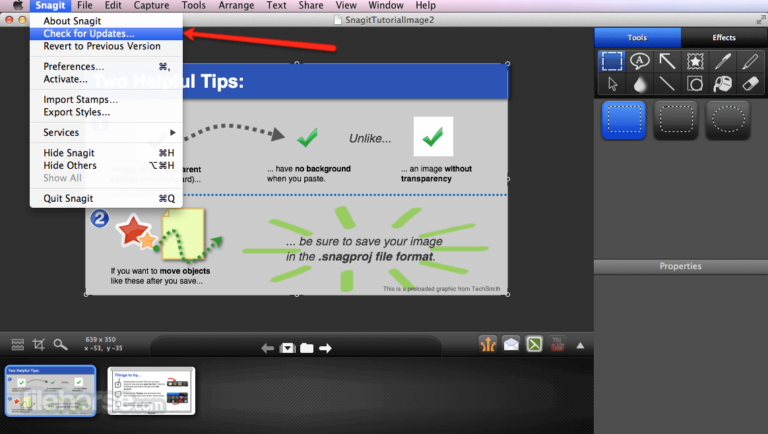The height and width of the screenshot is (434, 768).
Task: Choose About Snagit
Action: coord(106,21)
